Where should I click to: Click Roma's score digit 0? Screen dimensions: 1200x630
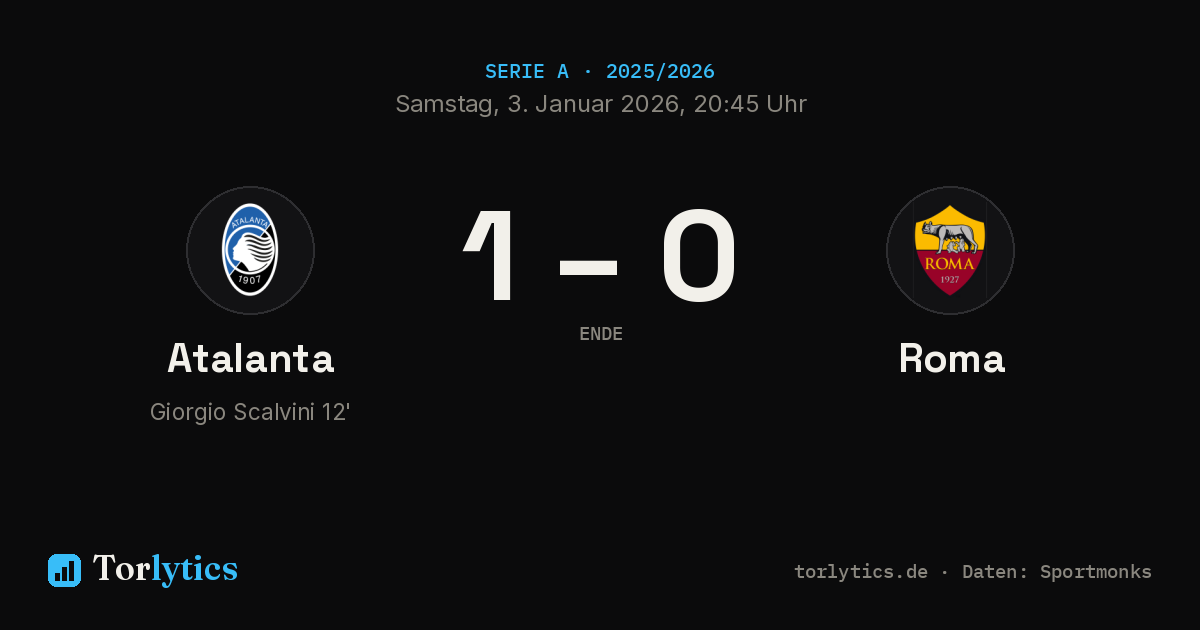(x=699, y=255)
